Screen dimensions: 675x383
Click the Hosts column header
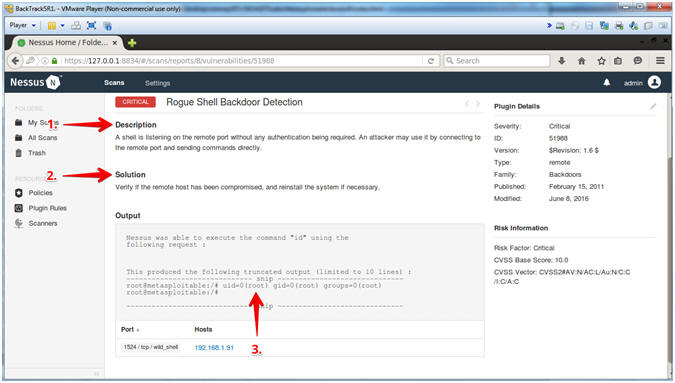tap(203, 329)
